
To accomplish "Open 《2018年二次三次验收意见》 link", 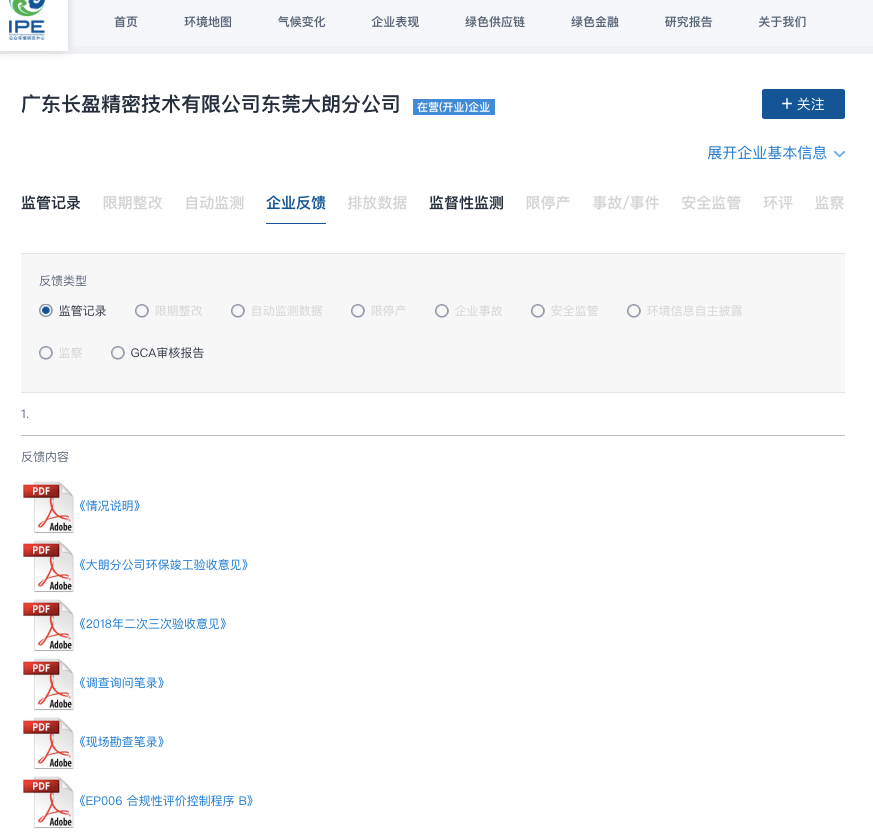I will tap(153, 624).
